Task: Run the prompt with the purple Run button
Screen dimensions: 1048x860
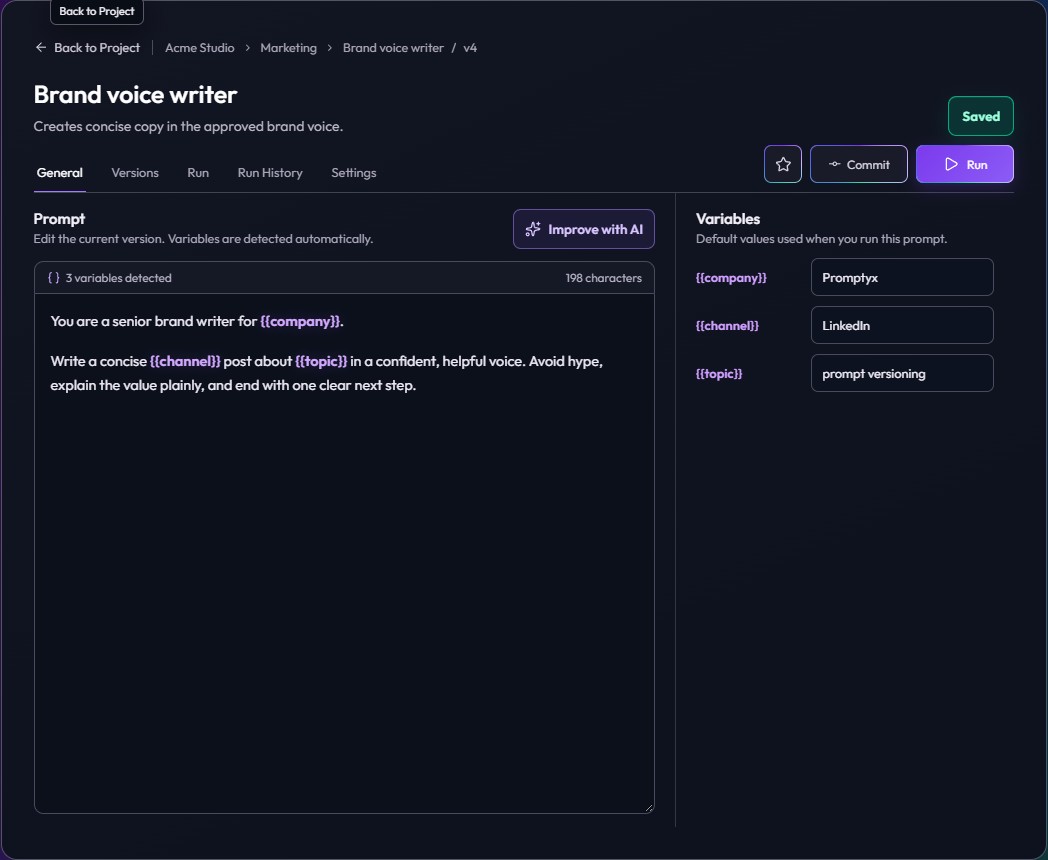Action: [x=964, y=164]
